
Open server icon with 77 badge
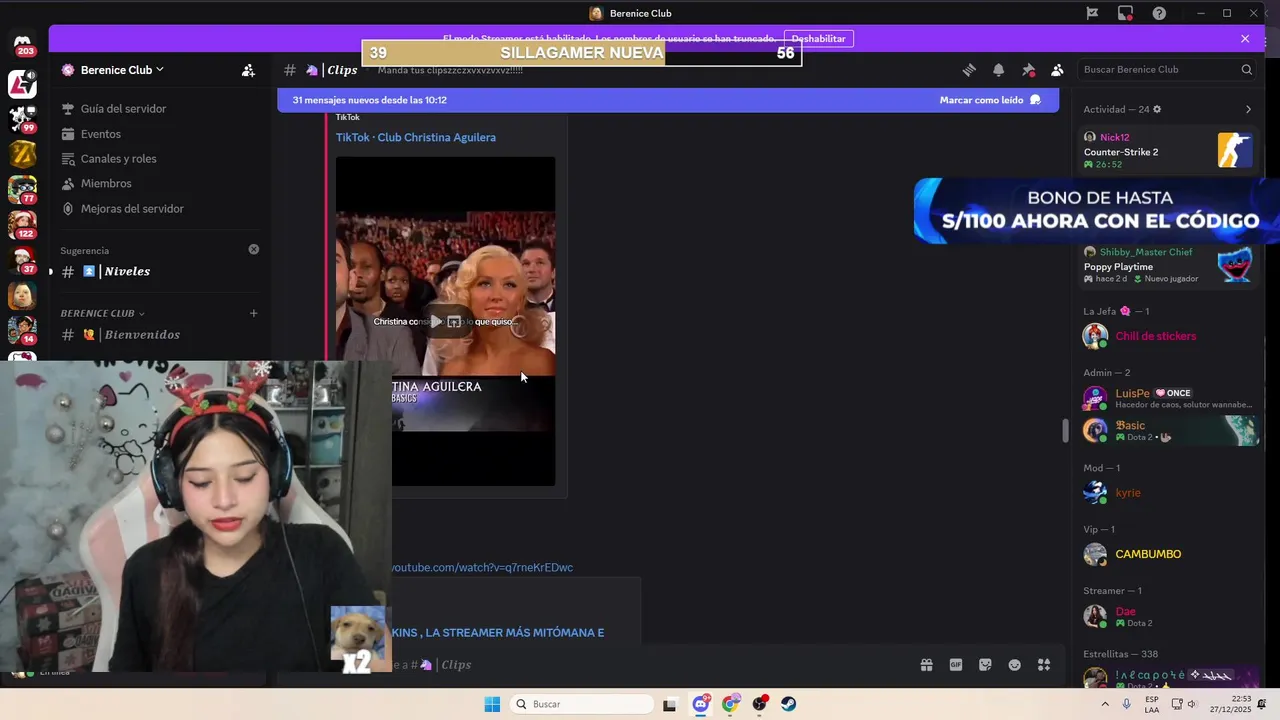23,189
